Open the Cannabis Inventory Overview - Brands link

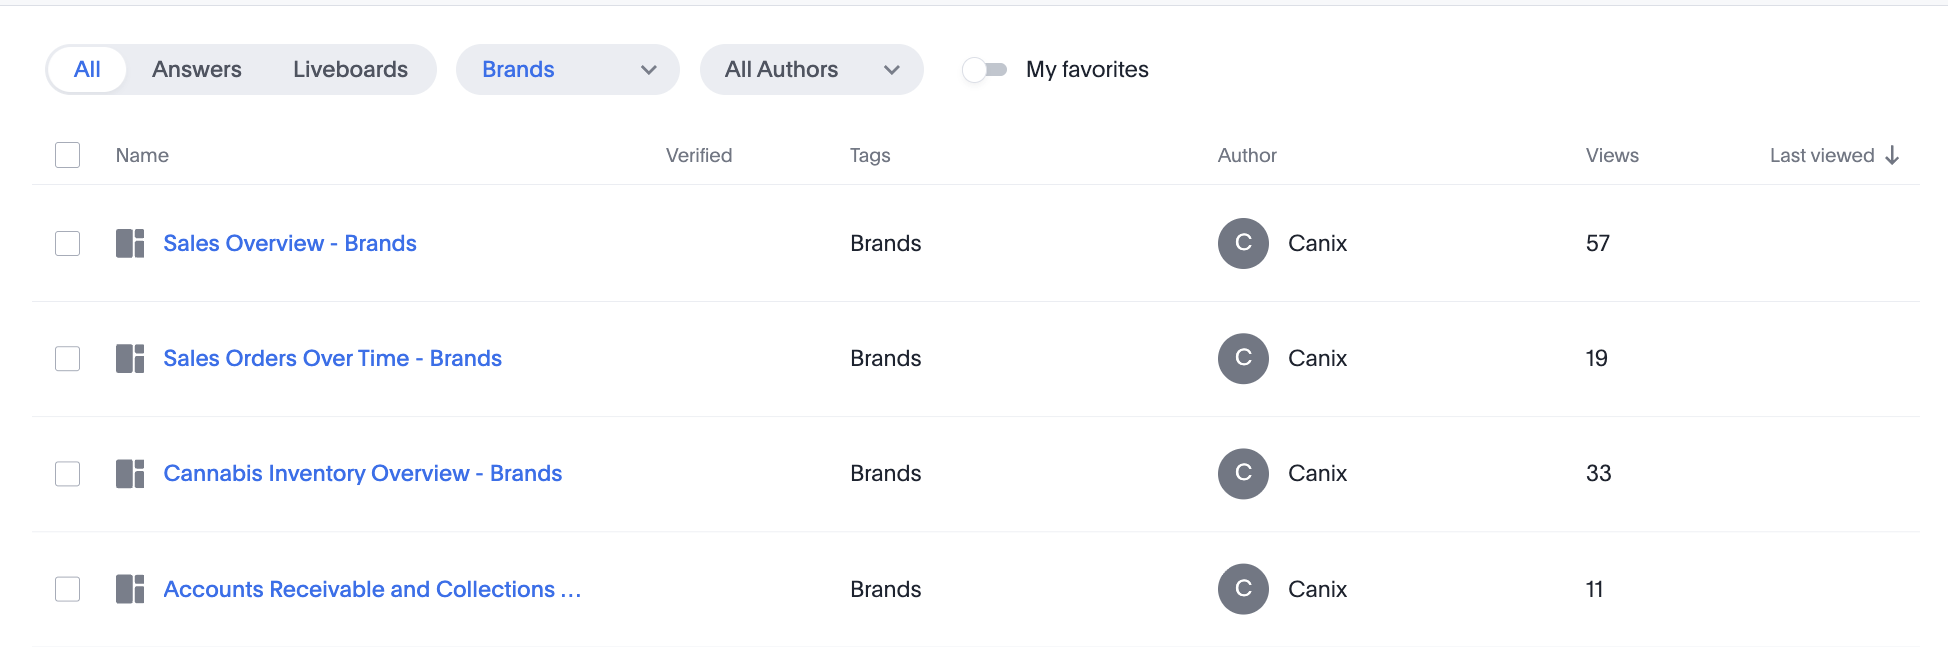[x=362, y=473]
